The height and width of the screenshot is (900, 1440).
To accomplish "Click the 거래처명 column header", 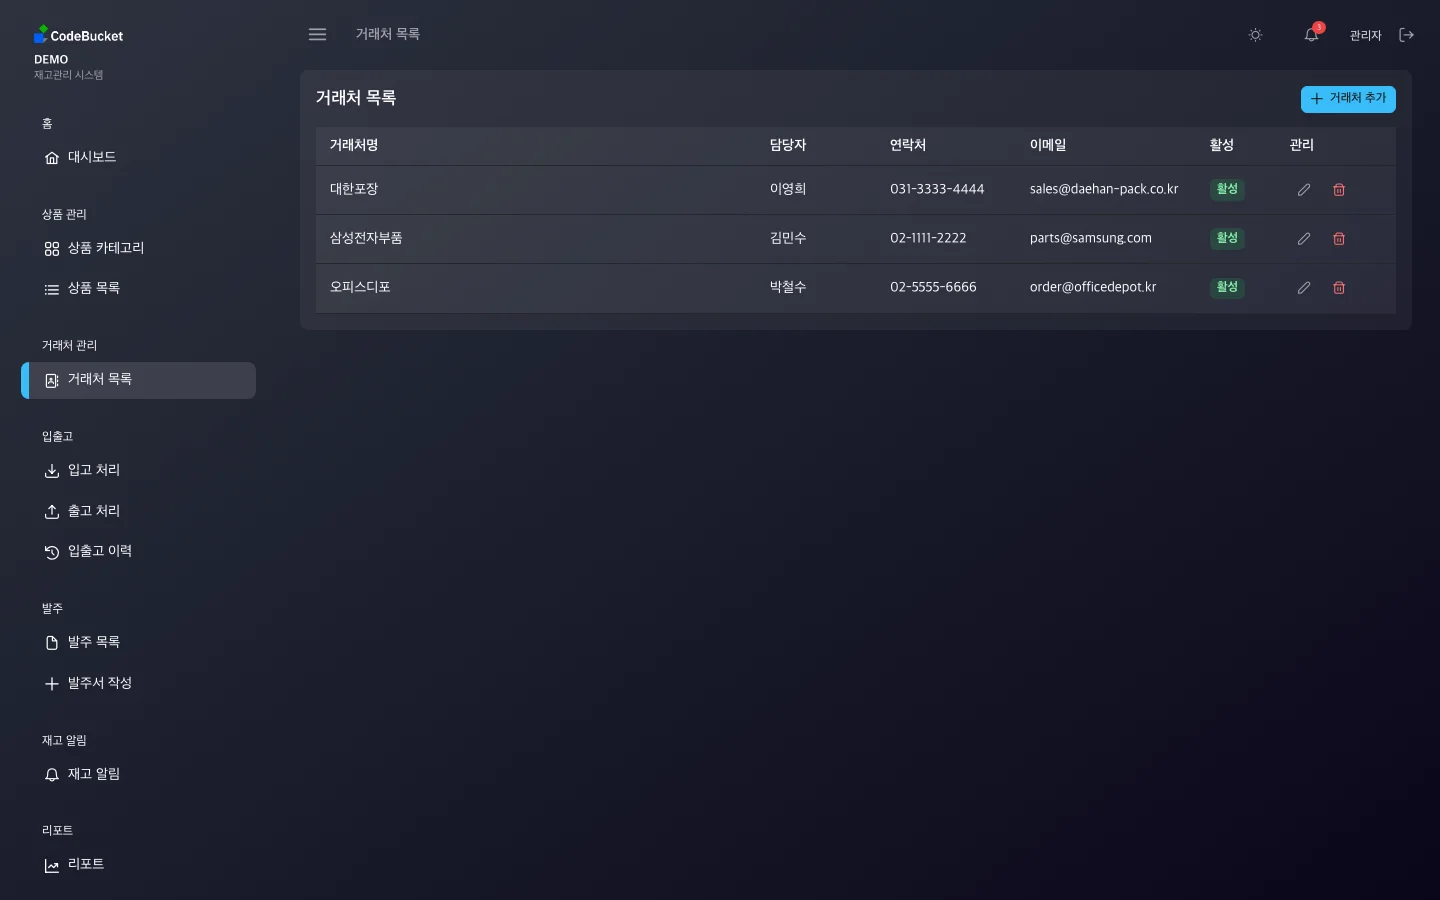I will click(x=352, y=145).
